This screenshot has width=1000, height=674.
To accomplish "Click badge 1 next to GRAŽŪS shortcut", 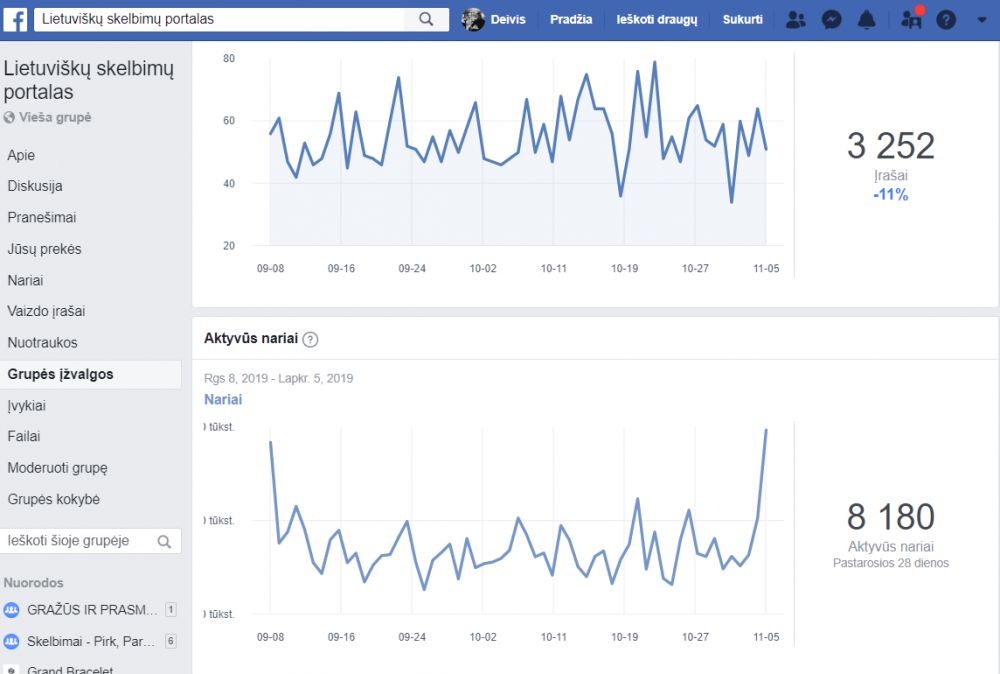I will click(x=170, y=610).
